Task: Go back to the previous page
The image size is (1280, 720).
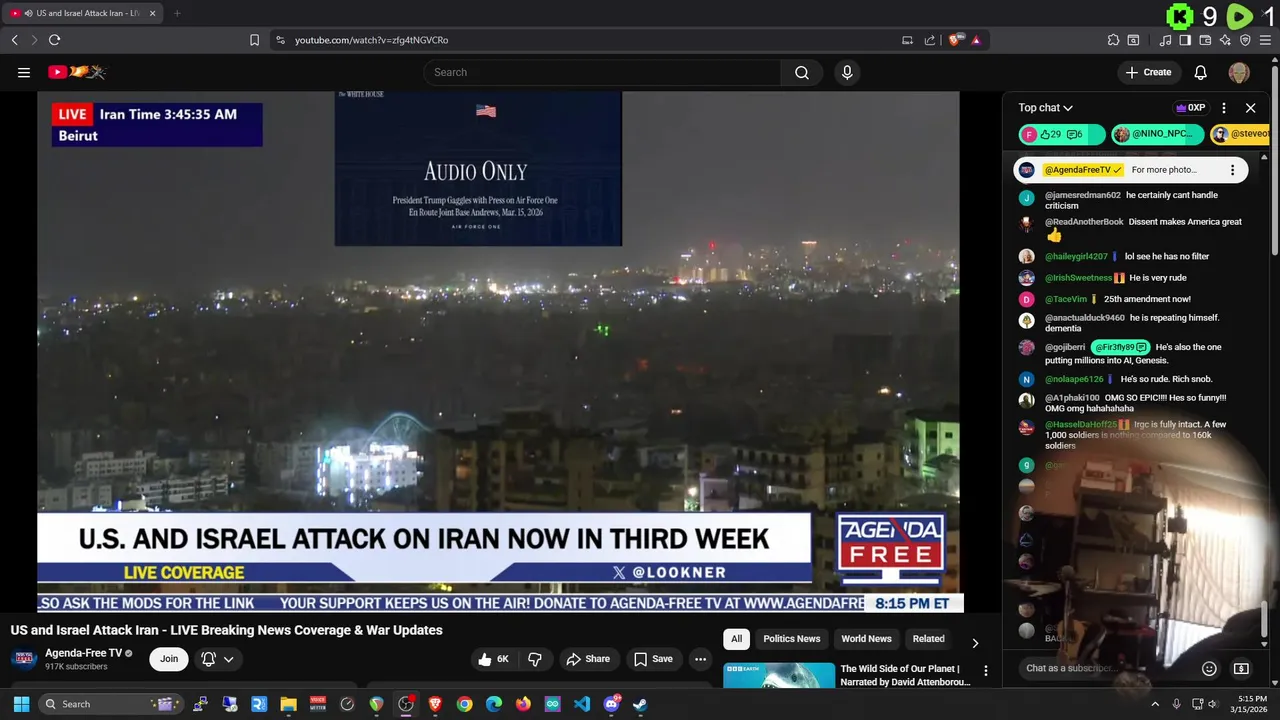Action: click(14, 40)
